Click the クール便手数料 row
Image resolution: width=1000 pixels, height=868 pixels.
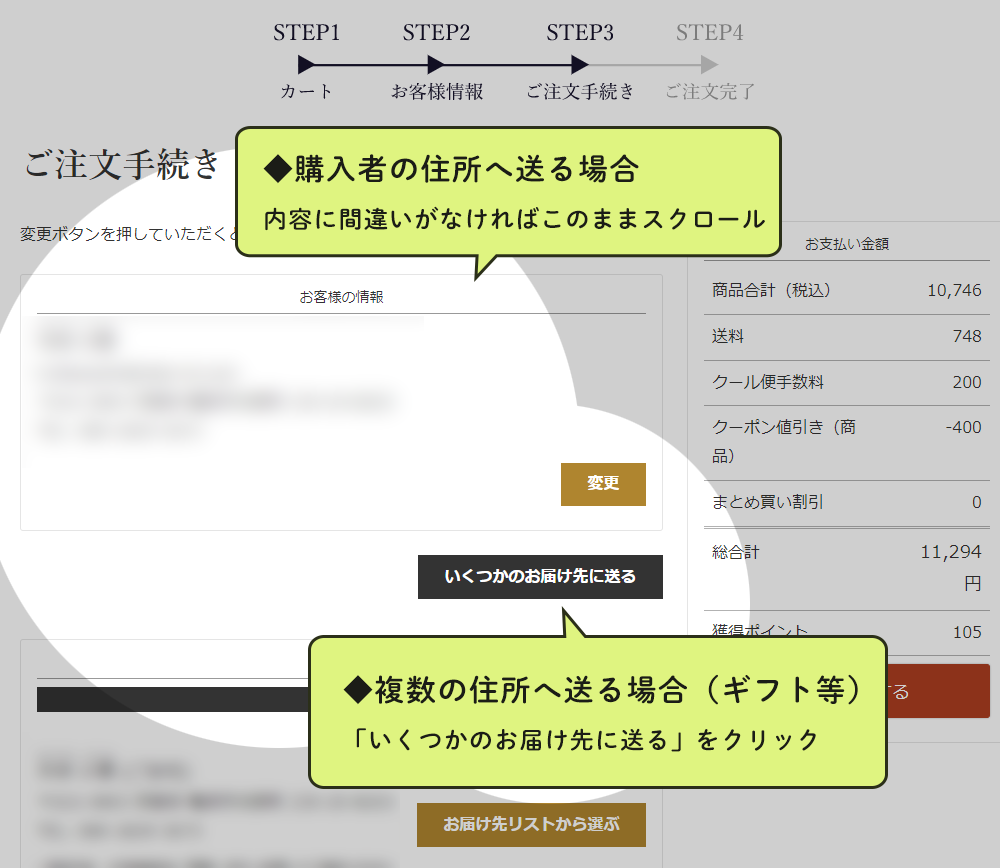click(x=846, y=383)
